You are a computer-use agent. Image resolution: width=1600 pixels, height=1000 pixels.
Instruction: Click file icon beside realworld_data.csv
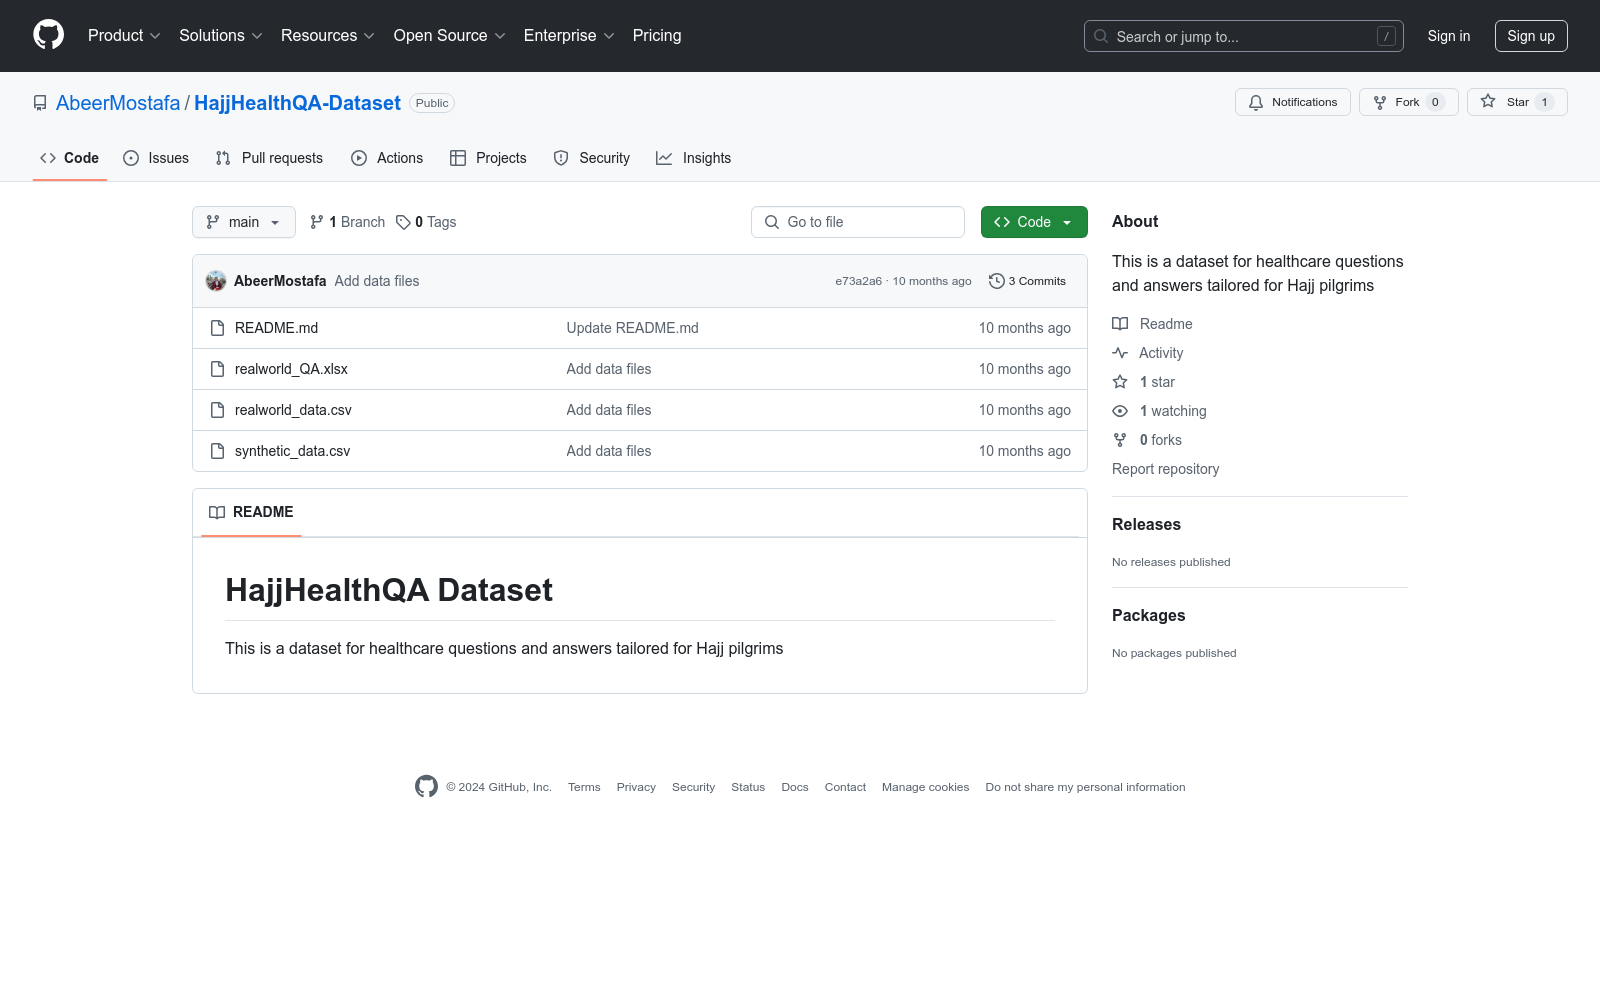point(217,410)
